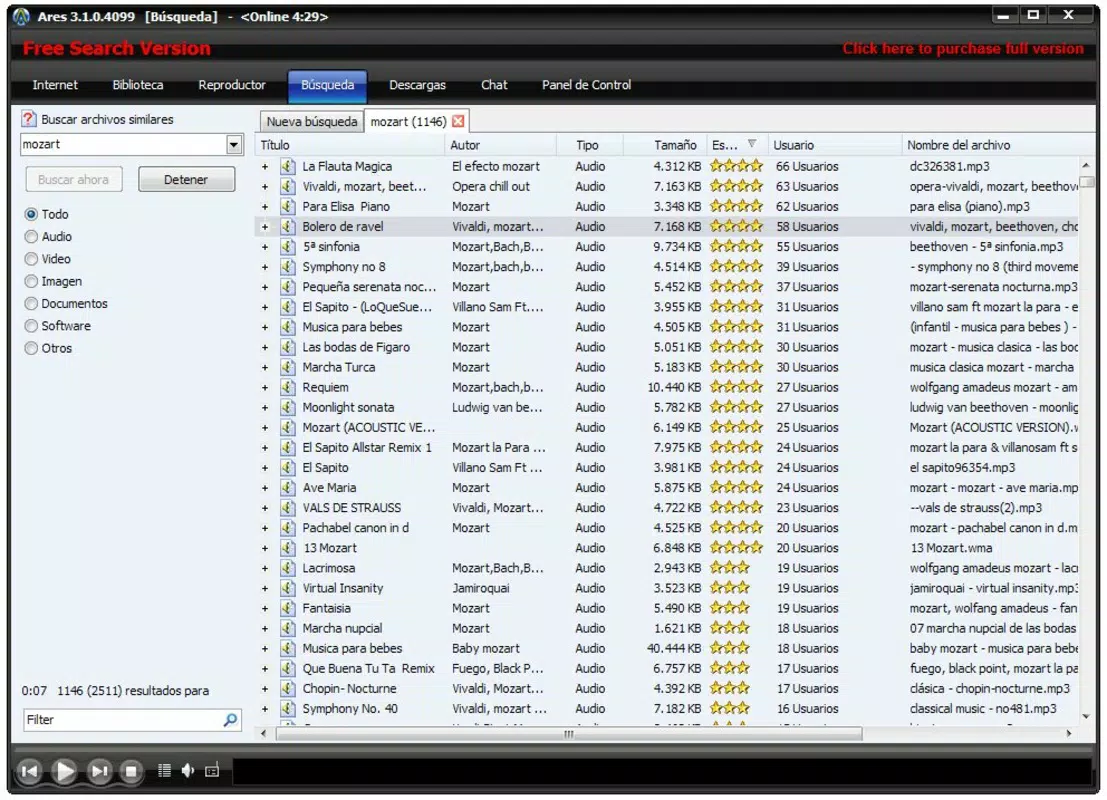Viewport: 1107px width, 800px height.
Task: Click the audio file icon for Fantaisia
Action: (x=287, y=609)
